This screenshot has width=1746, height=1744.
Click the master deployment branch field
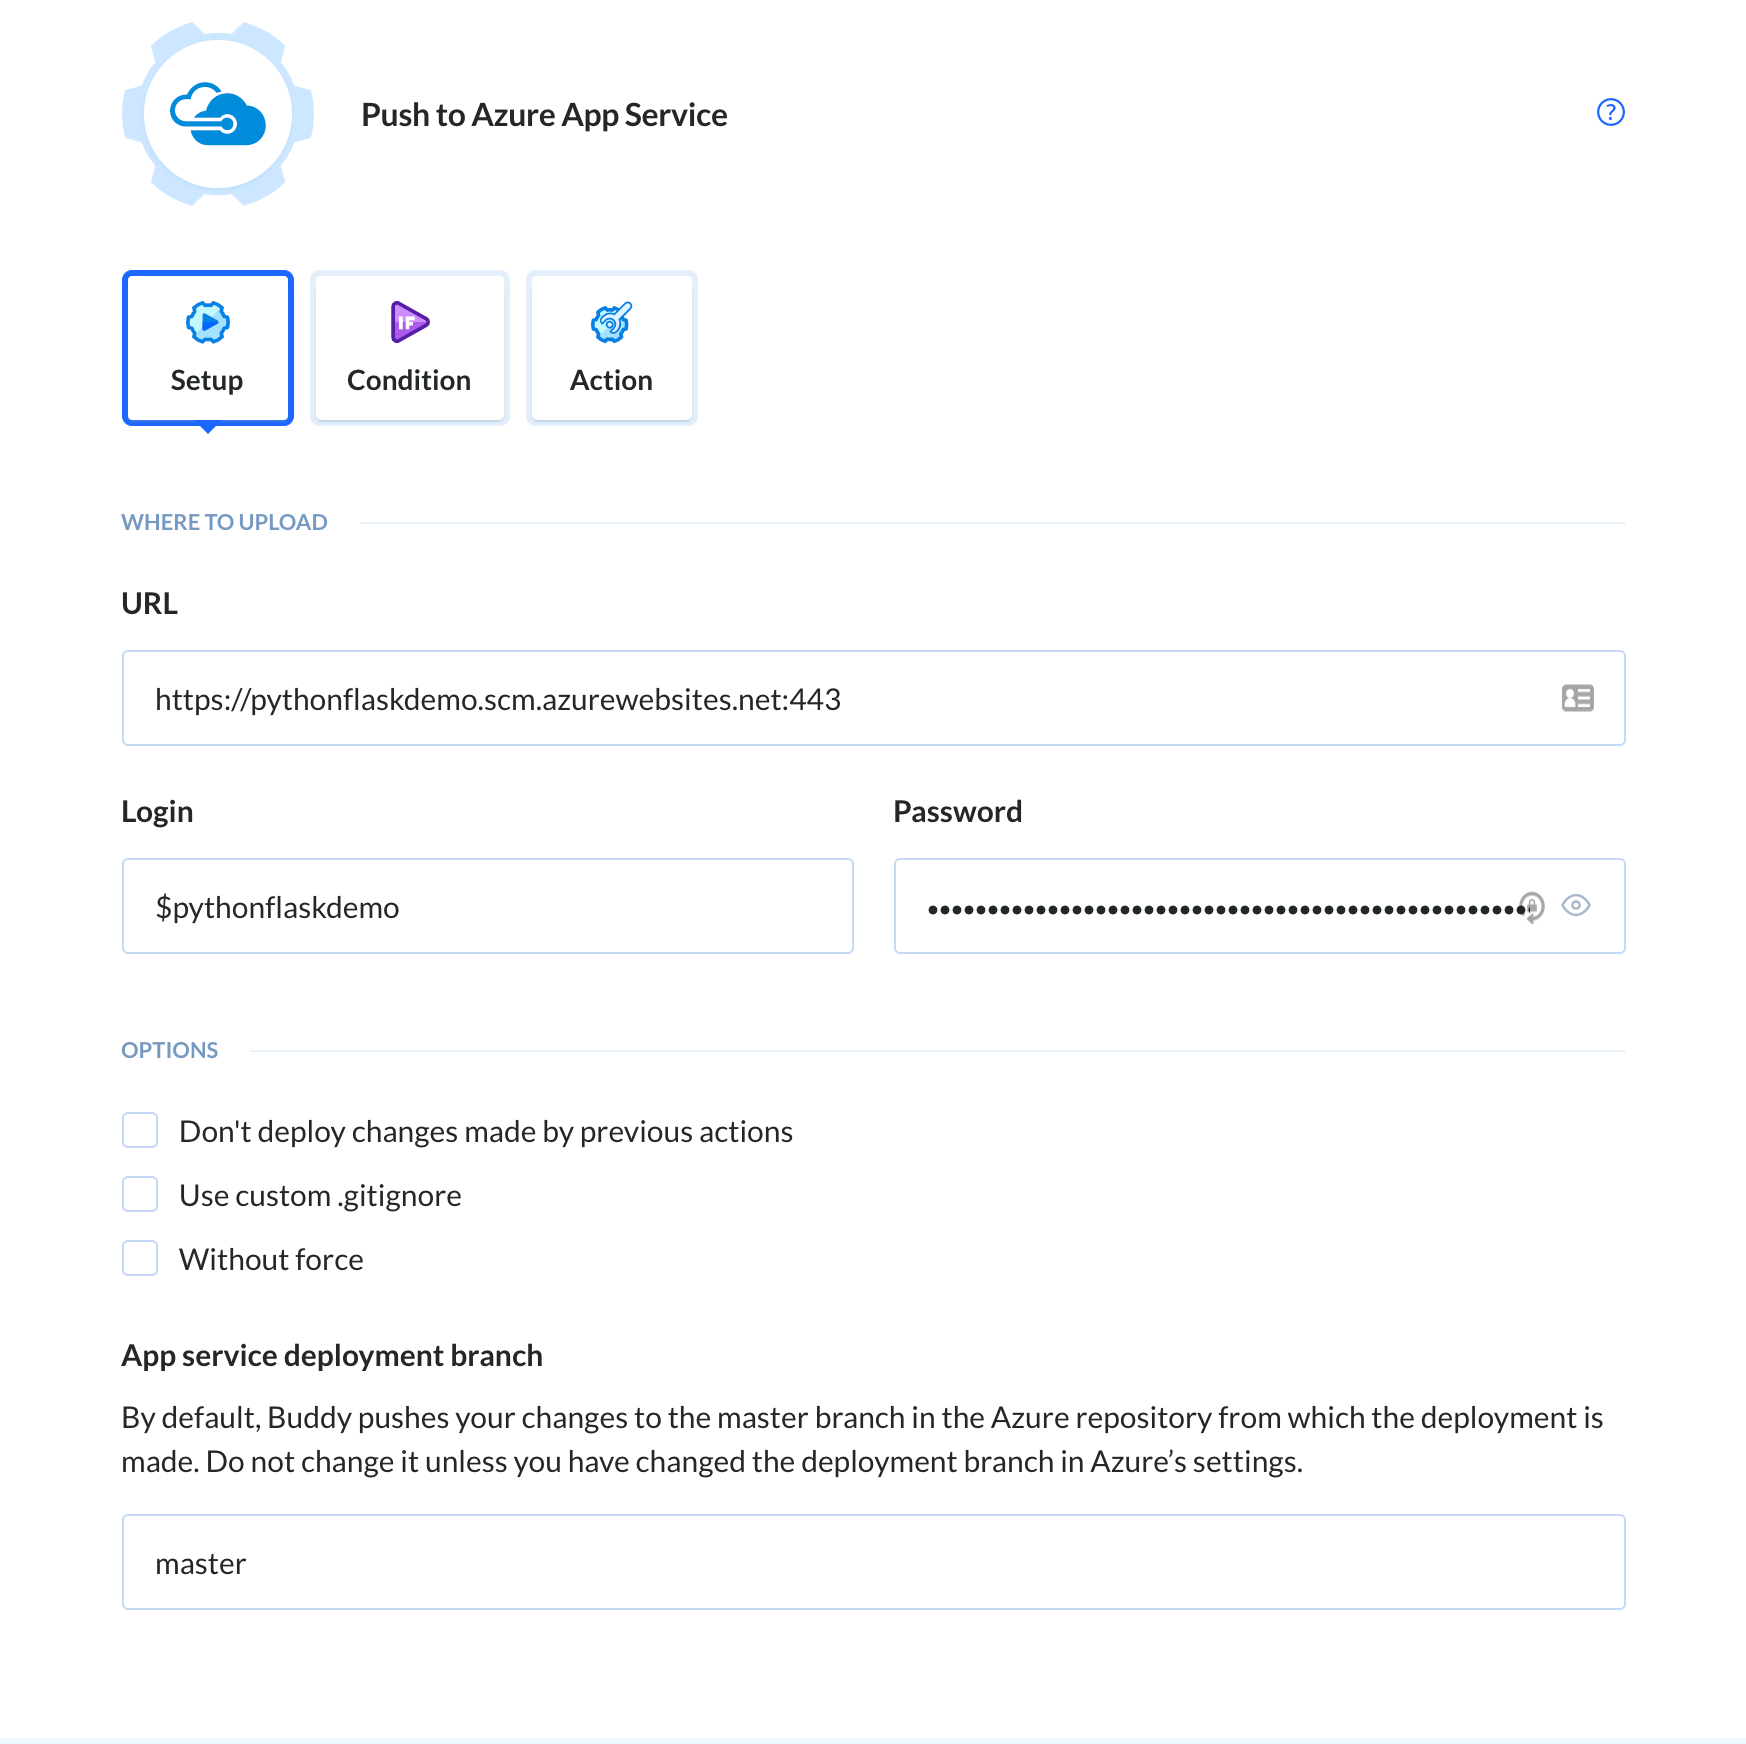[873, 1562]
